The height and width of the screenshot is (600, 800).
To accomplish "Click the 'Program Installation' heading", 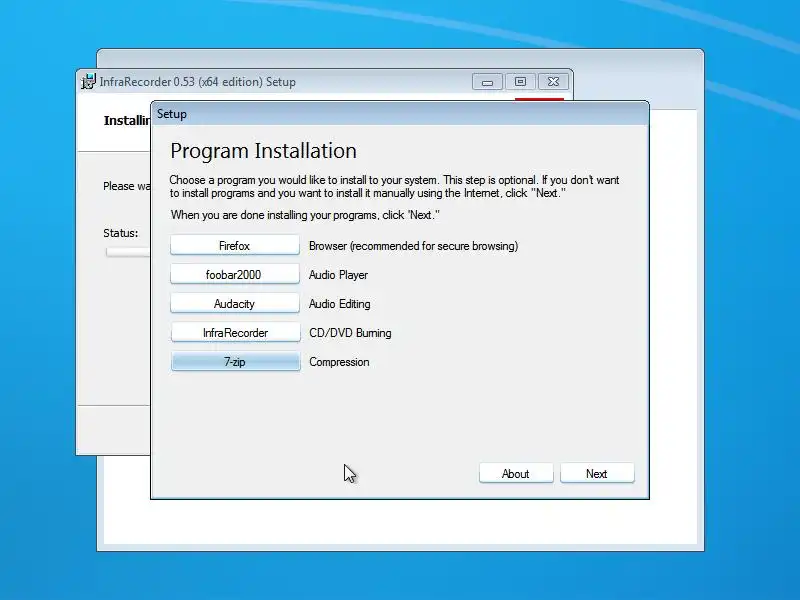I will pos(263,151).
